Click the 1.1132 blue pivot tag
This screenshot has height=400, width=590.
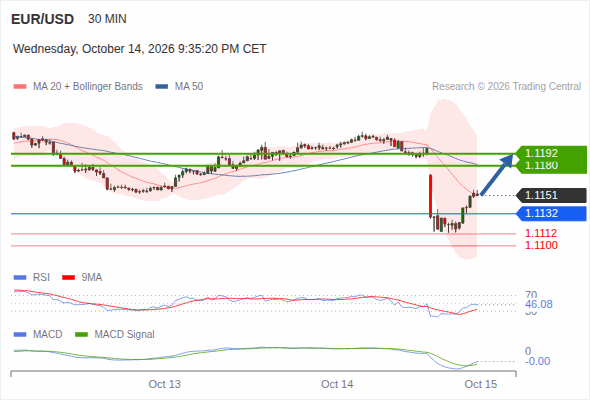click(552, 213)
